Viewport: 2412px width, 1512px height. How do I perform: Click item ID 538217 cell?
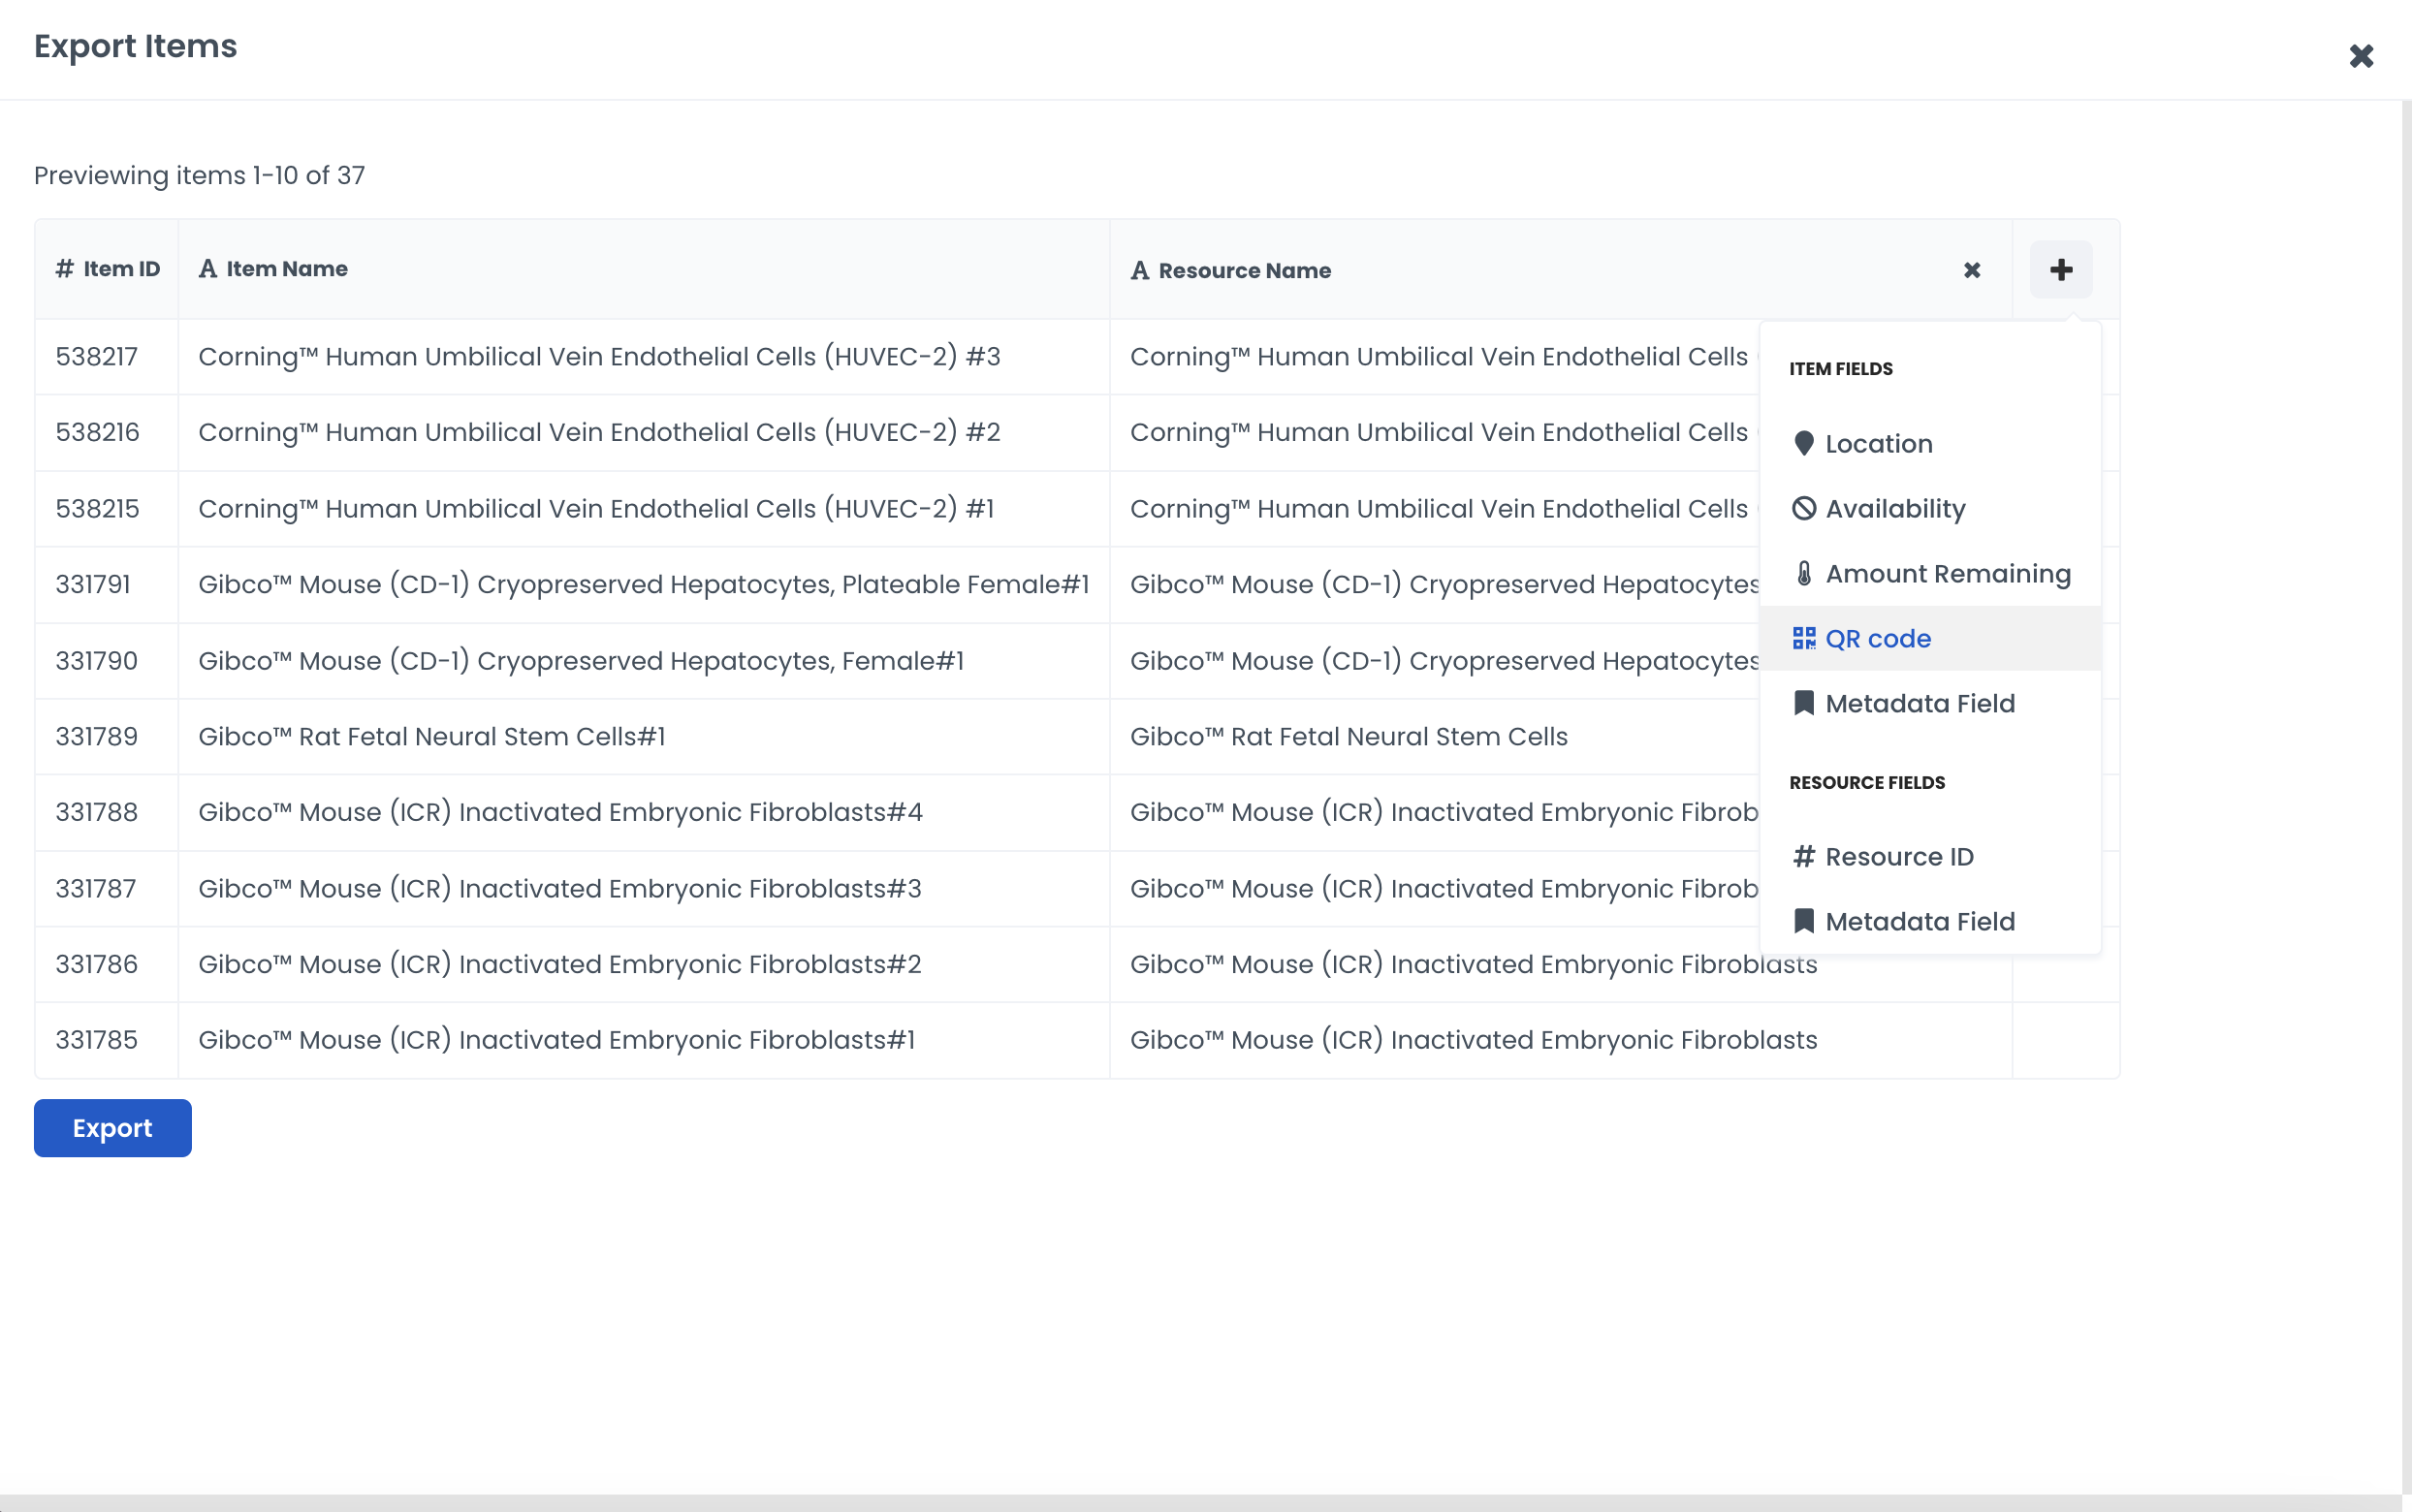tap(97, 357)
